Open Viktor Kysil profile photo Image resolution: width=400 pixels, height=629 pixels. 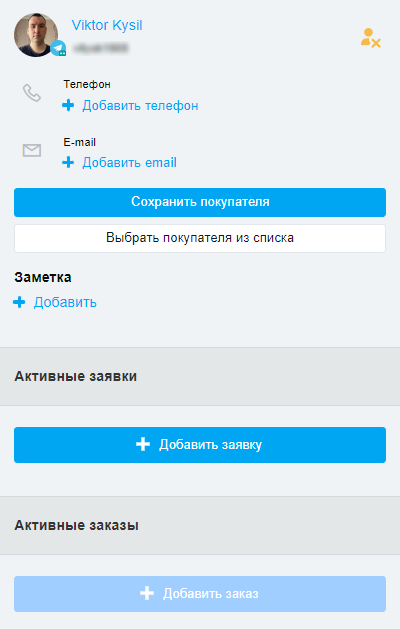click(x=36, y=35)
